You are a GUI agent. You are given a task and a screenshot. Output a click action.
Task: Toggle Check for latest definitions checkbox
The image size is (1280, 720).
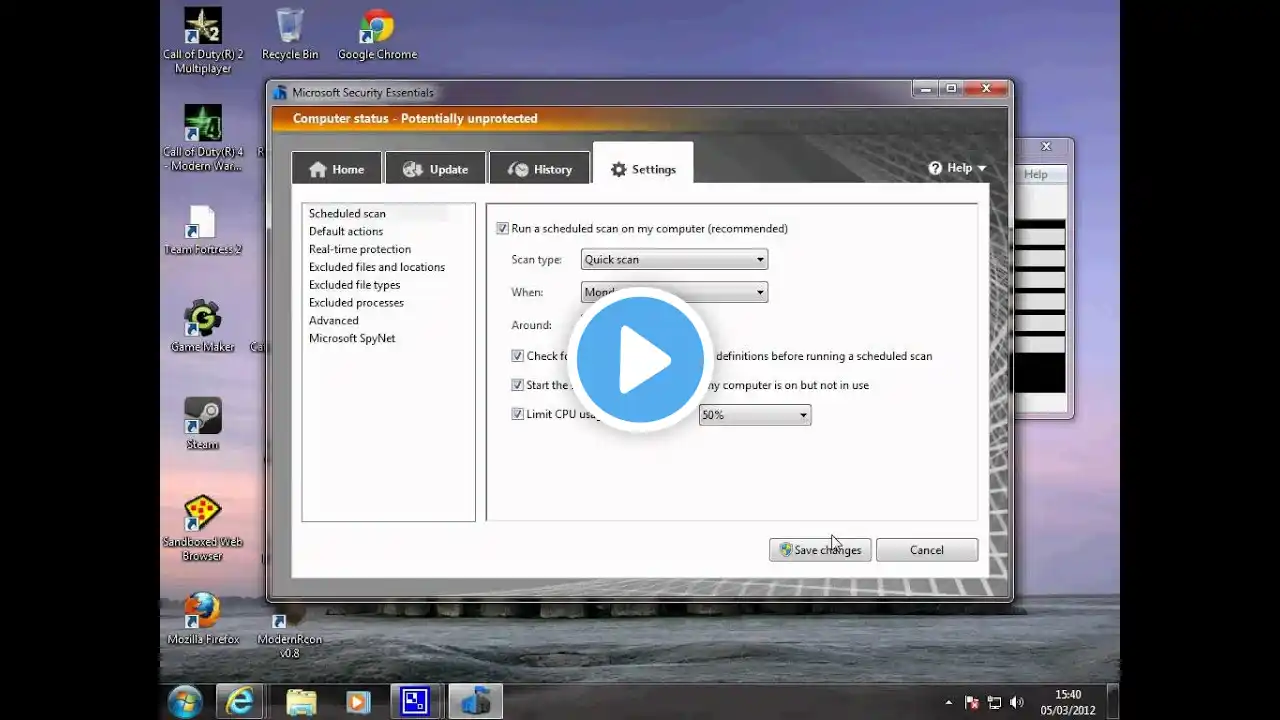[x=517, y=356]
